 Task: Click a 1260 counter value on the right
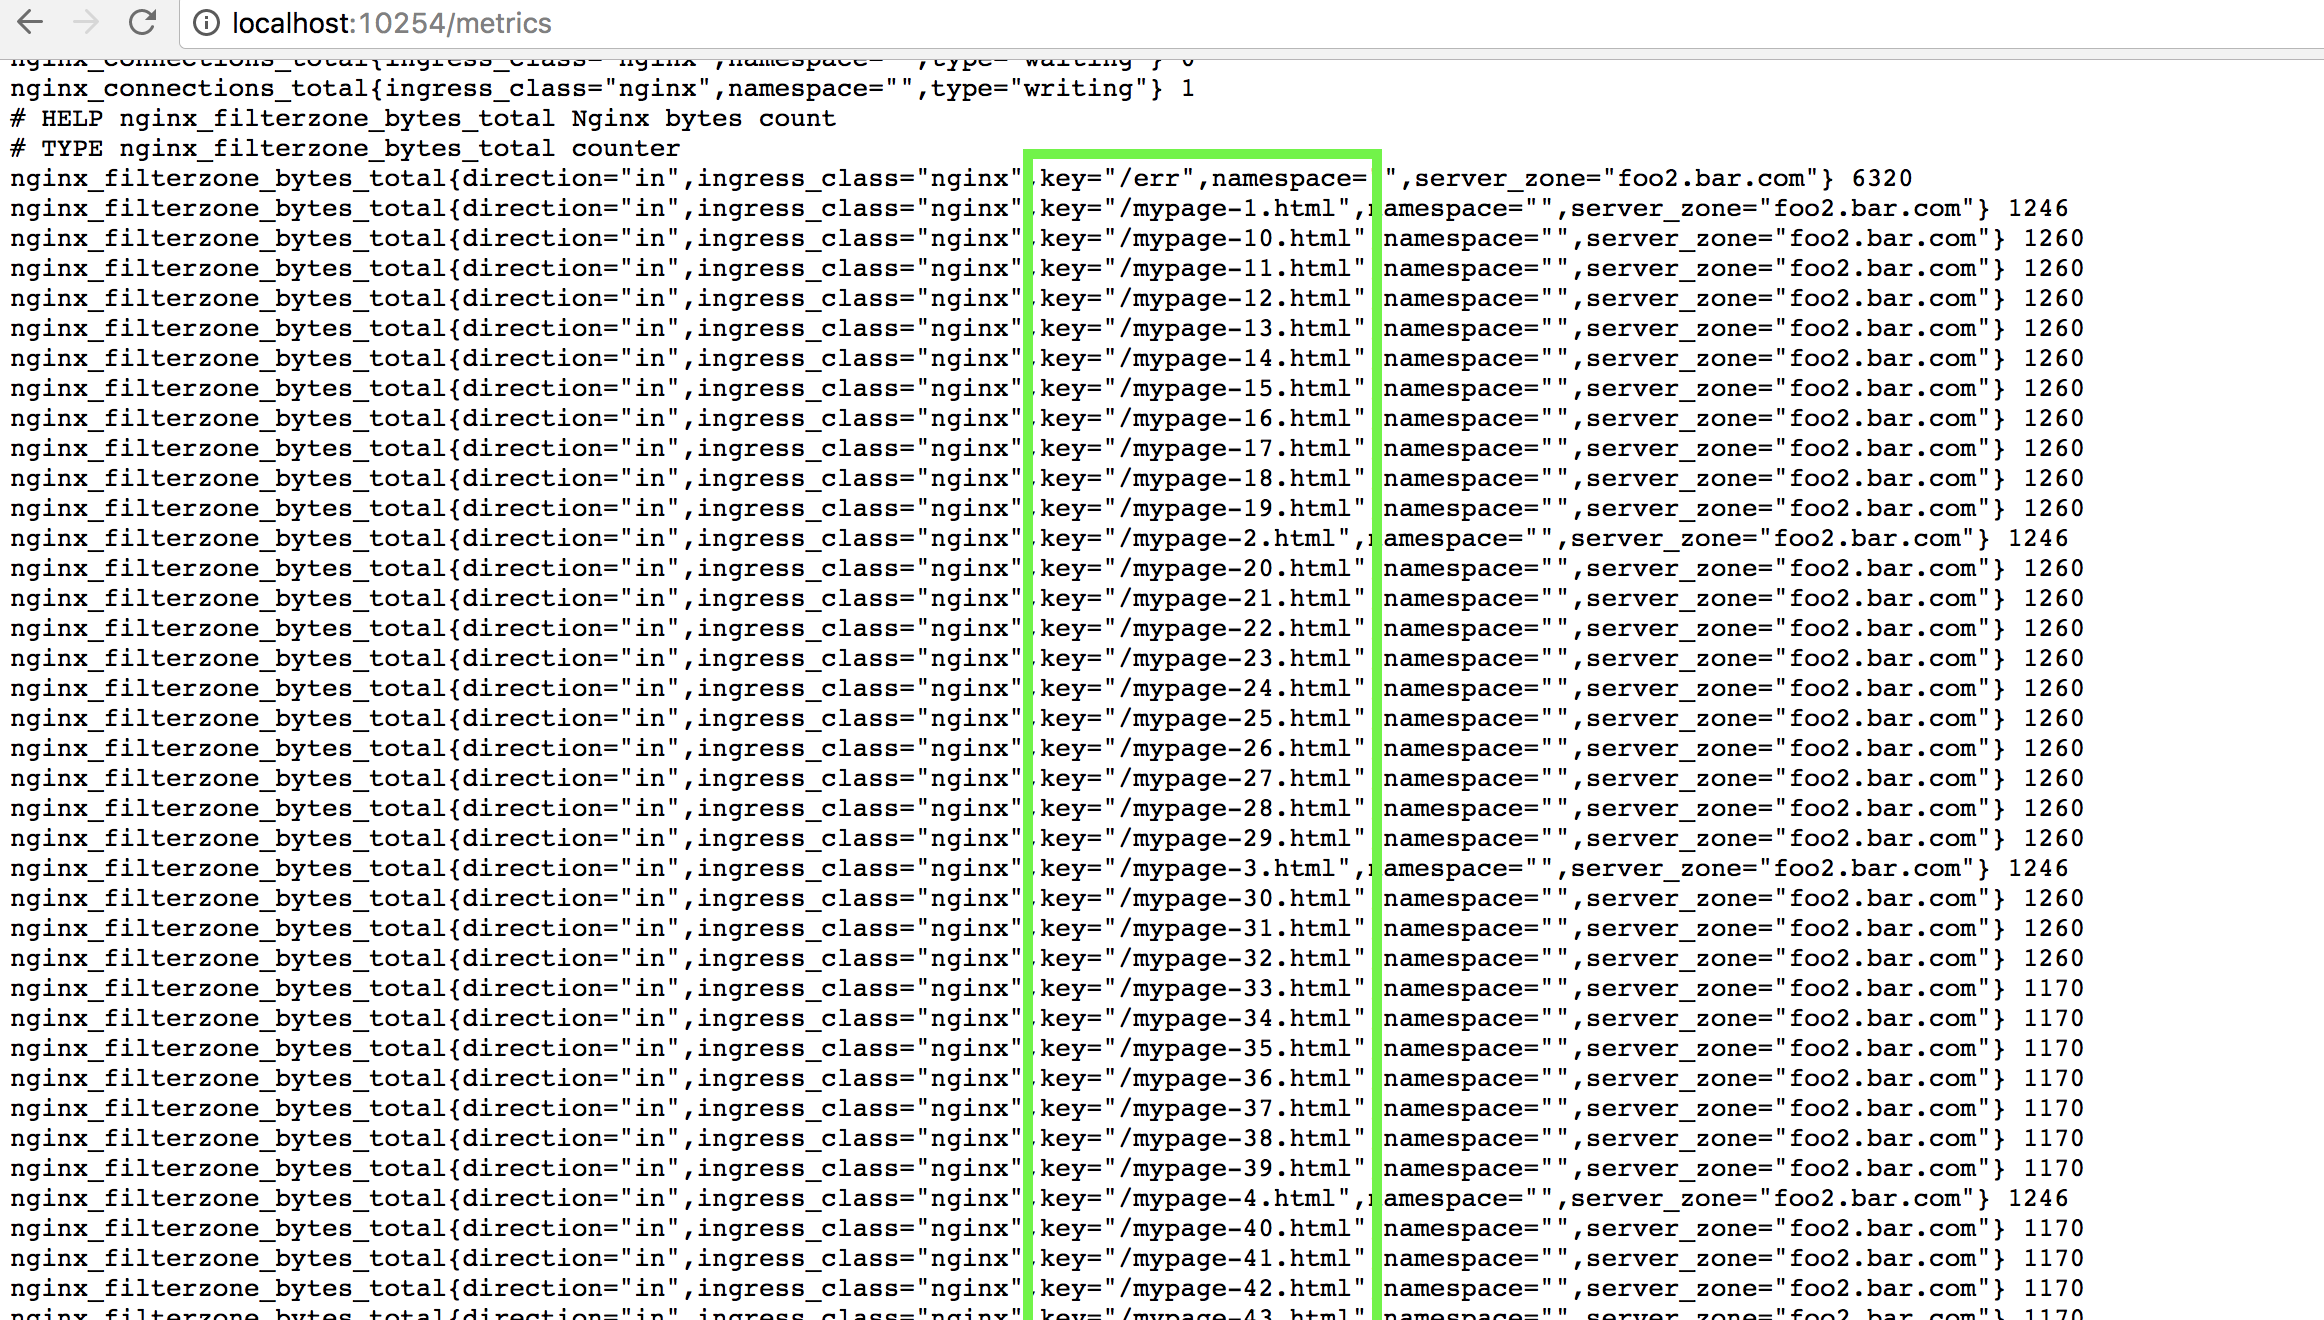pos(2053,238)
